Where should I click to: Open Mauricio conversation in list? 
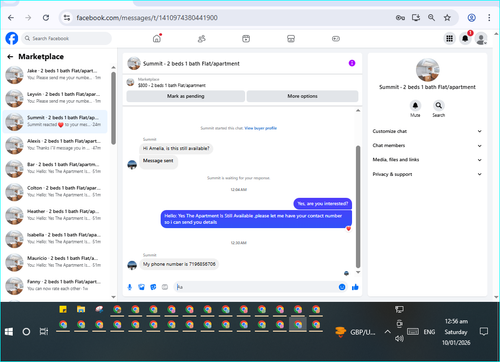tap(55, 262)
